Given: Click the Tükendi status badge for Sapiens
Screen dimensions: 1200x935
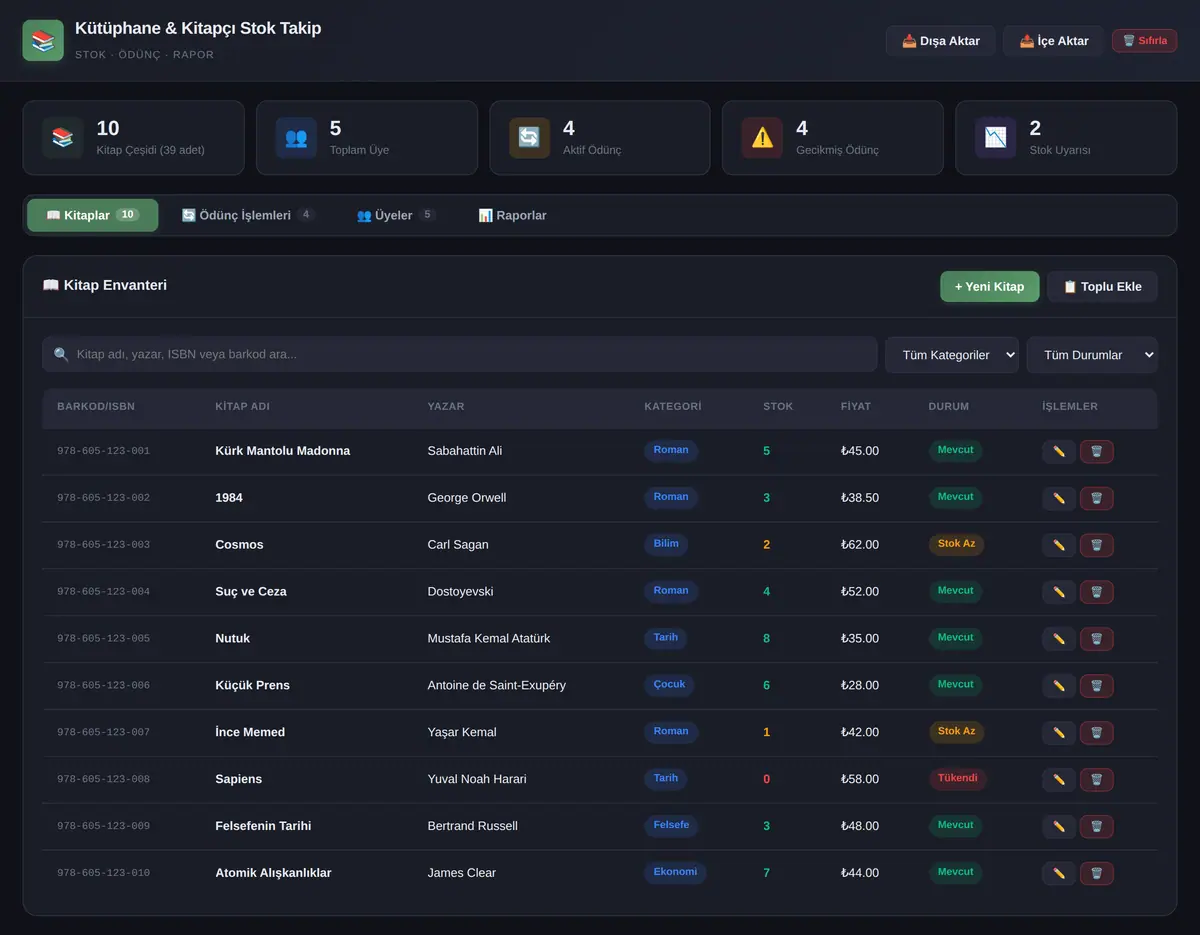Looking at the screenshot, I should point(957,779).
